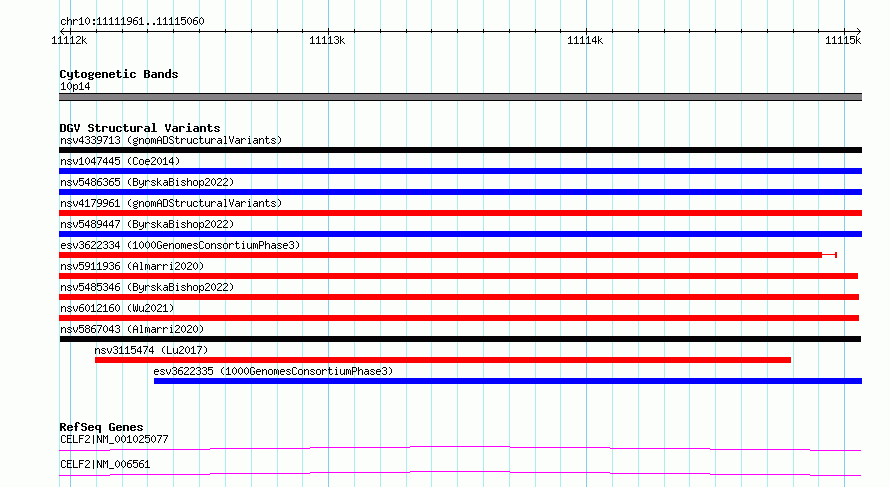Click the 11112k ruler tick label
890x487 pixels.
click(x=69, y=40)
